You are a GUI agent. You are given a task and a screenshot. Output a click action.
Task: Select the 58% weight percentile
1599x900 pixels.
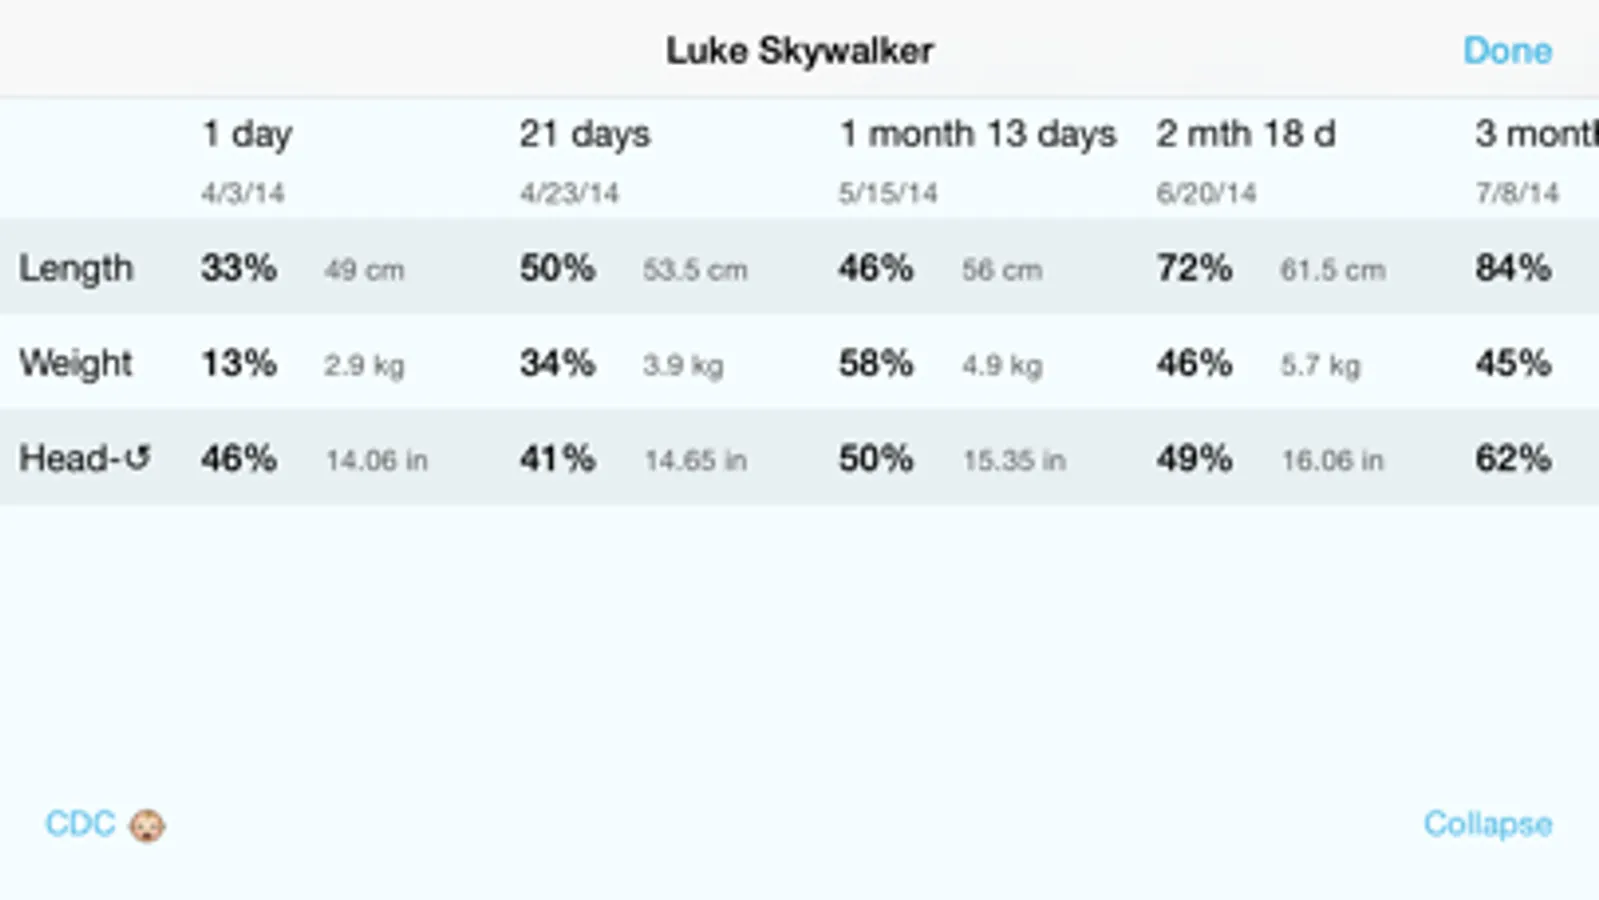[x=876, y=363]
